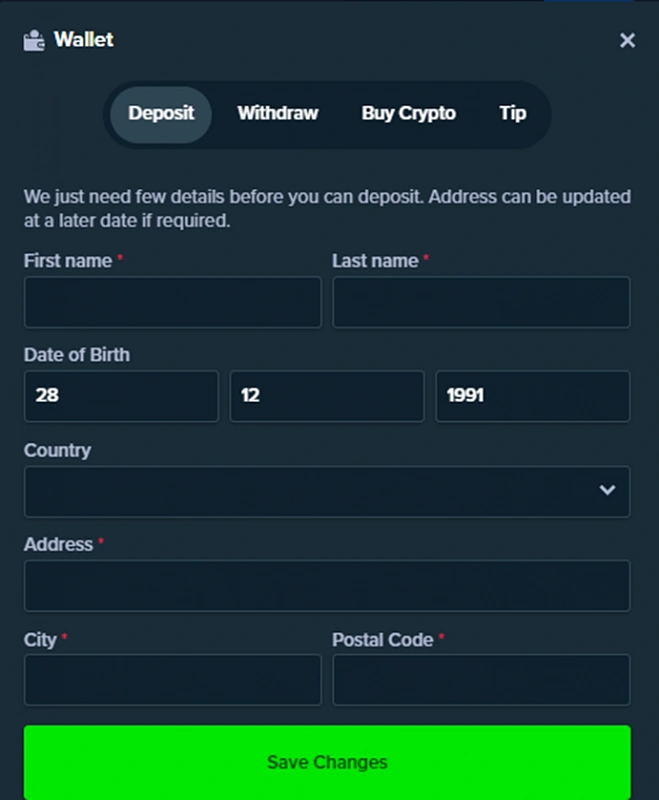The image size is (659, 800).
Task: Stay on the Deposit tab
Action: pos(161,114)
